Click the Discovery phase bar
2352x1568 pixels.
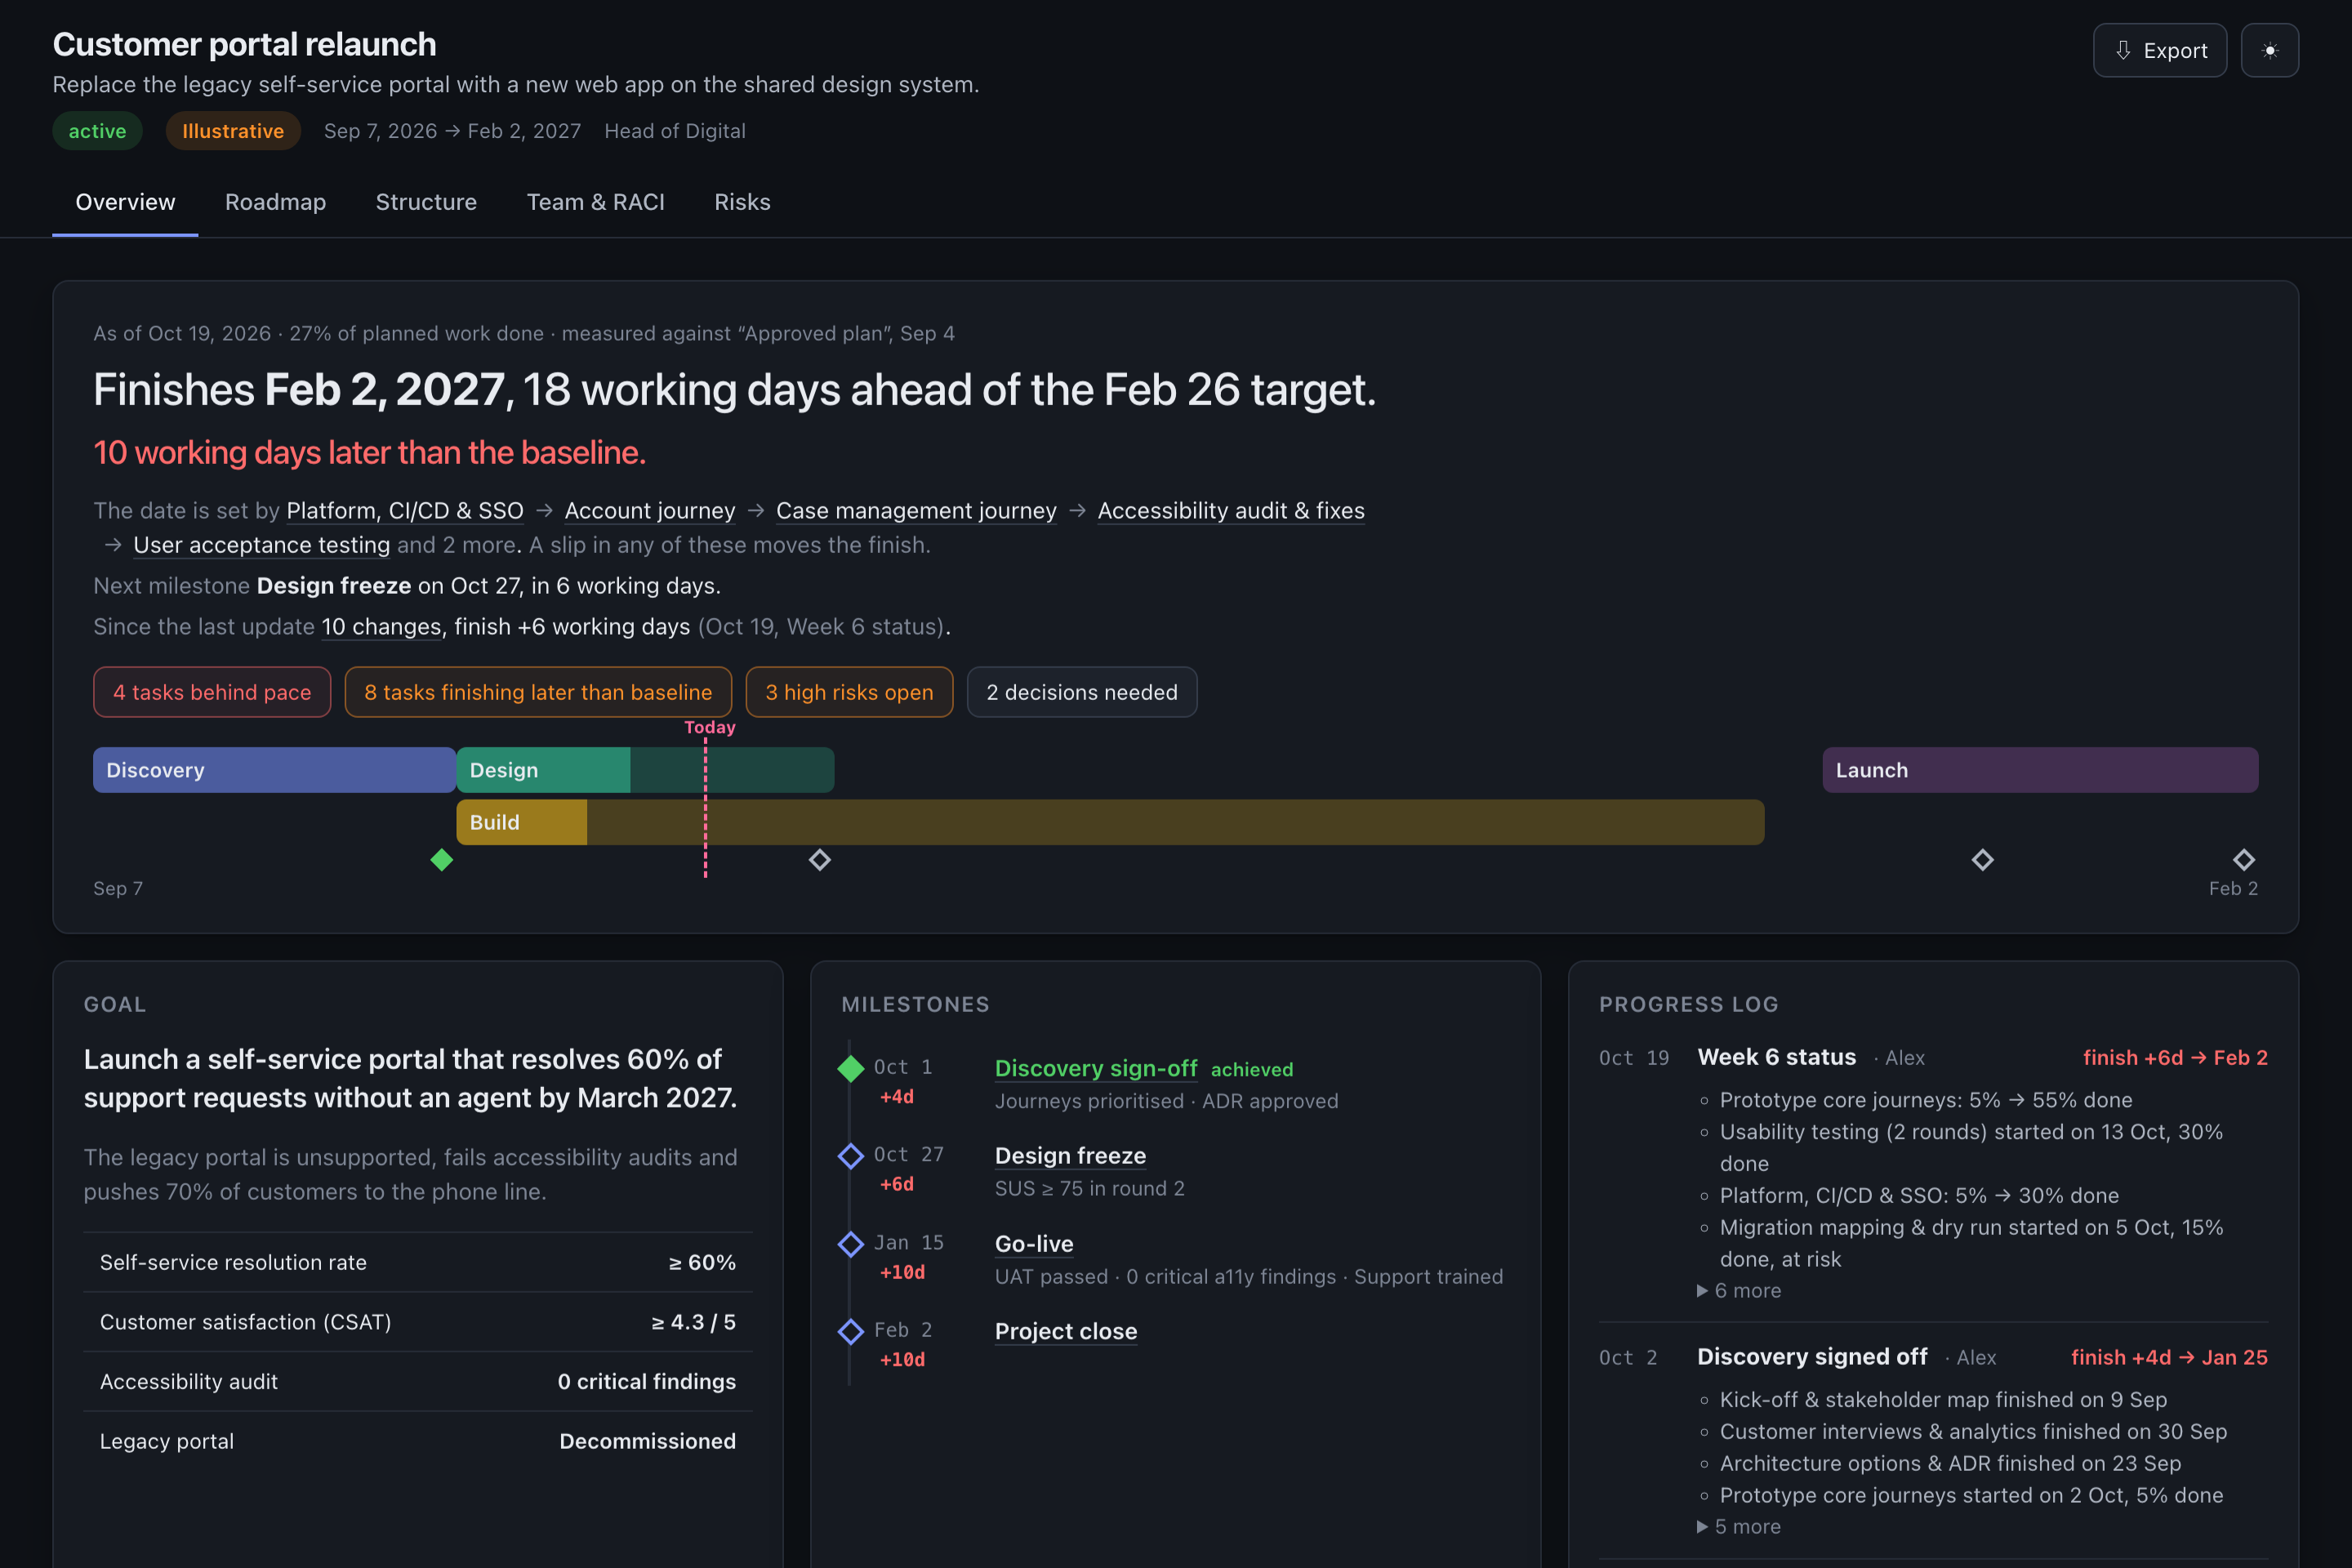pyautogui.click(x=275, y=770)
